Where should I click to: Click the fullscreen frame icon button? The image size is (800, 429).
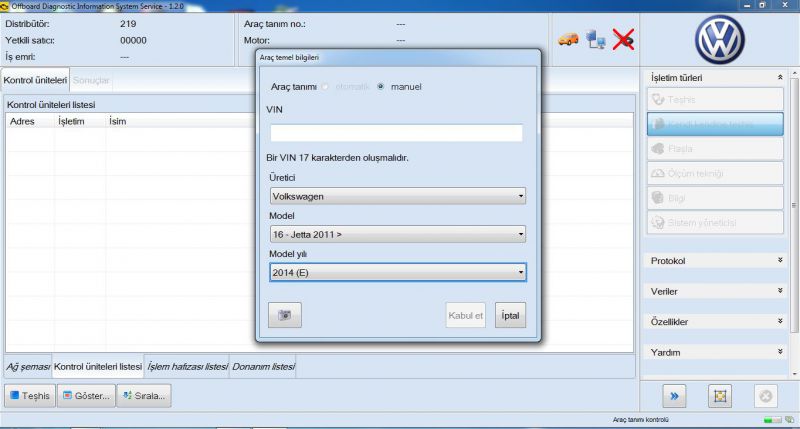point(720,396)
